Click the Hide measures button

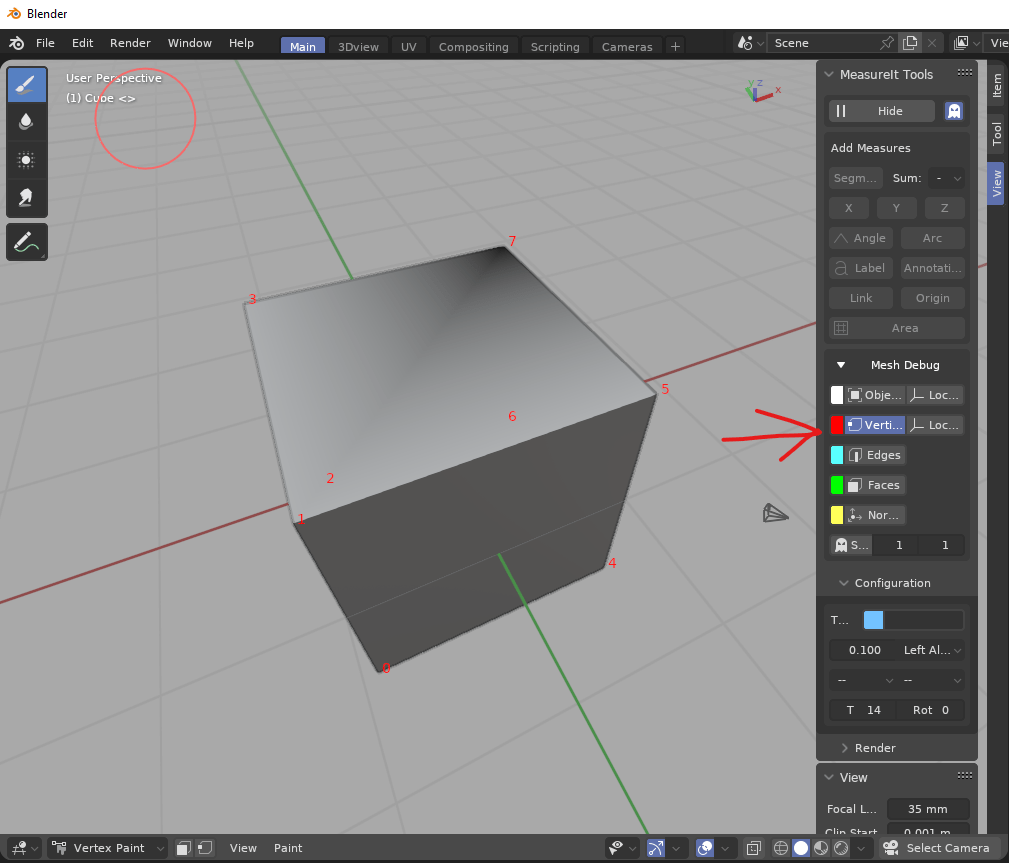(882, 111)
